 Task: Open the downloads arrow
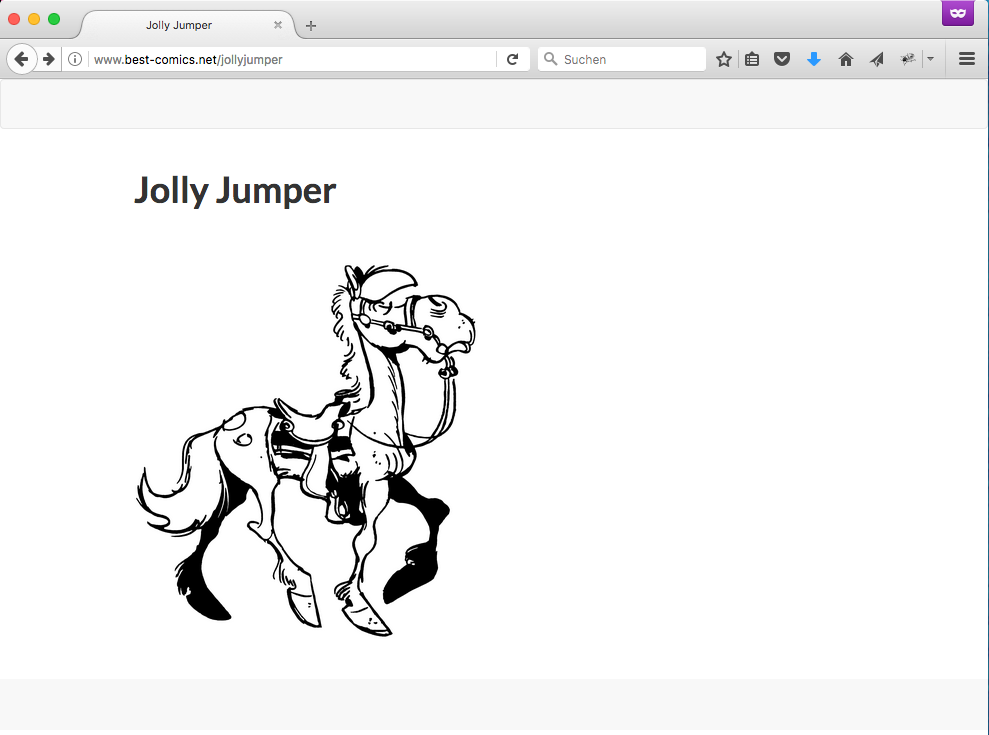point(814,59)
